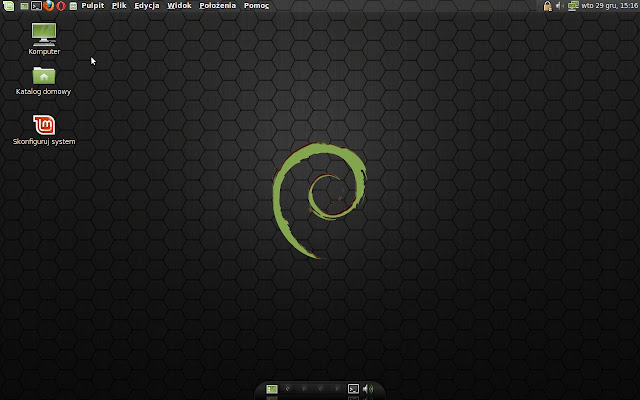Open the Pulpit menu
The height and width of the screenshot is (400, 640).
(93, 6)
